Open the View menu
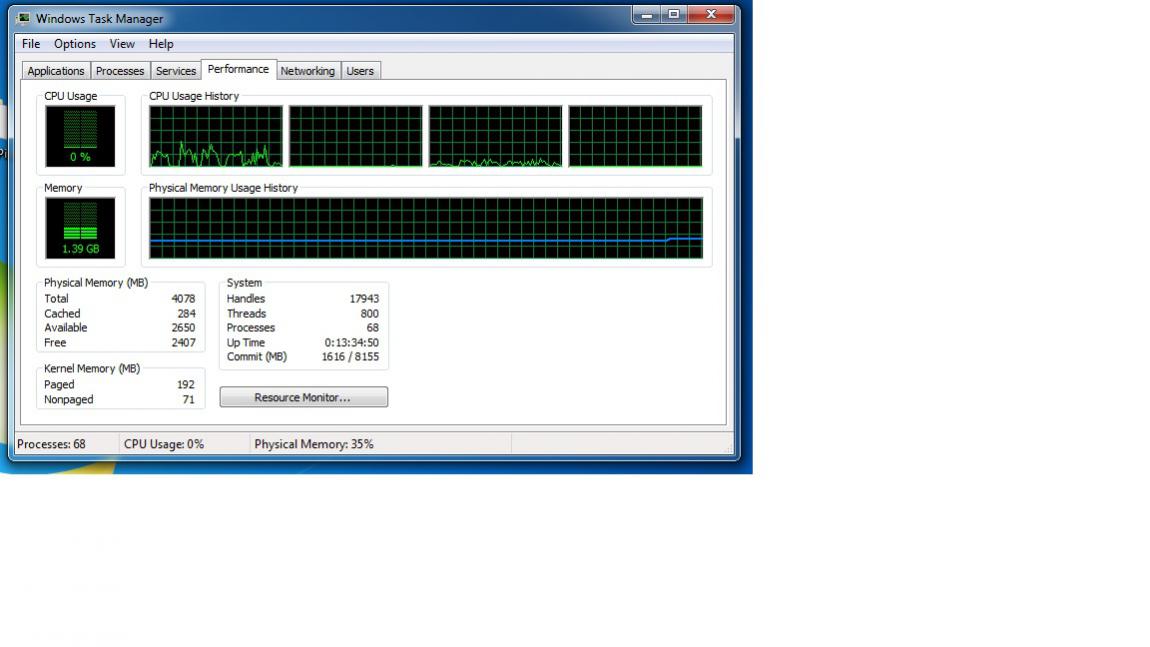The height and width of the screenshot is (647, 1150). click(x=122, y=44)
